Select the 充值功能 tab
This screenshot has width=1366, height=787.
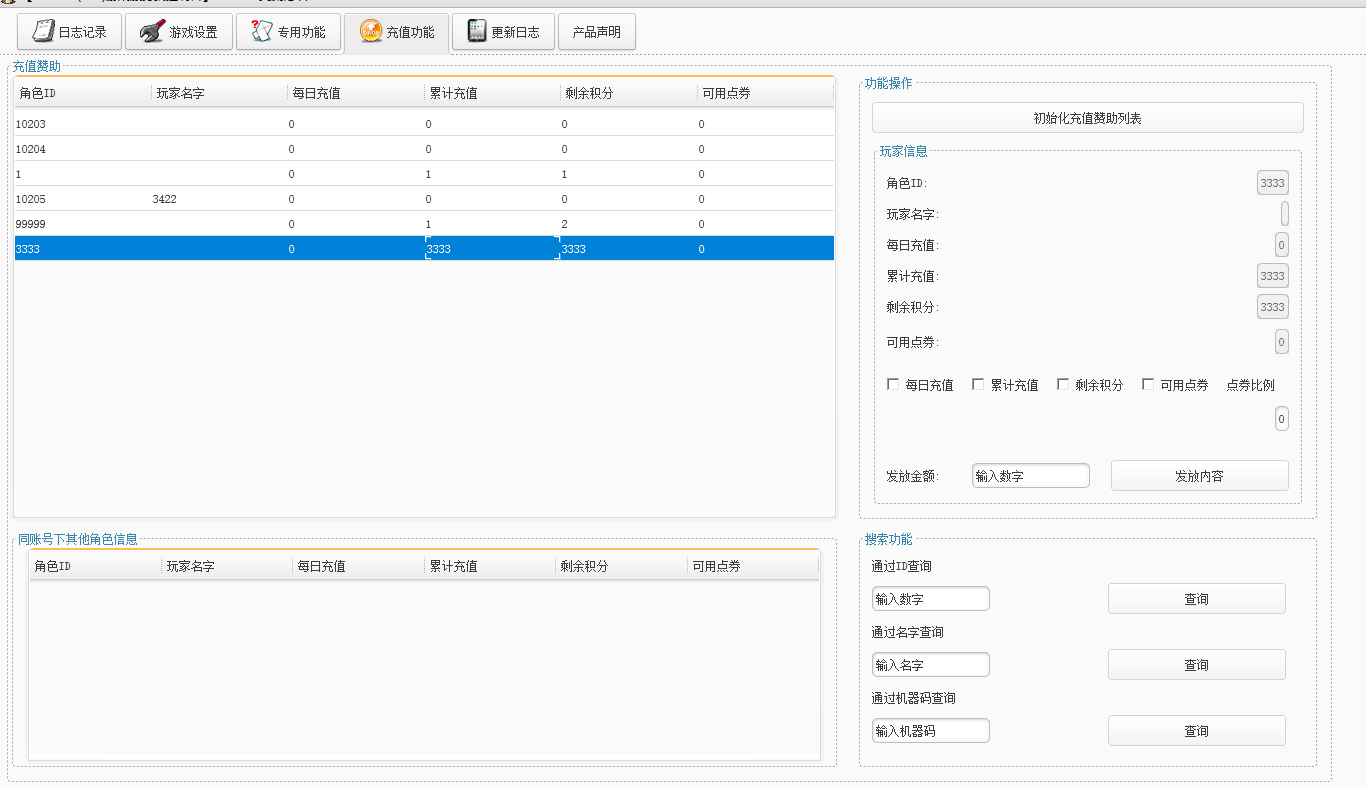(x=396, y=32)
